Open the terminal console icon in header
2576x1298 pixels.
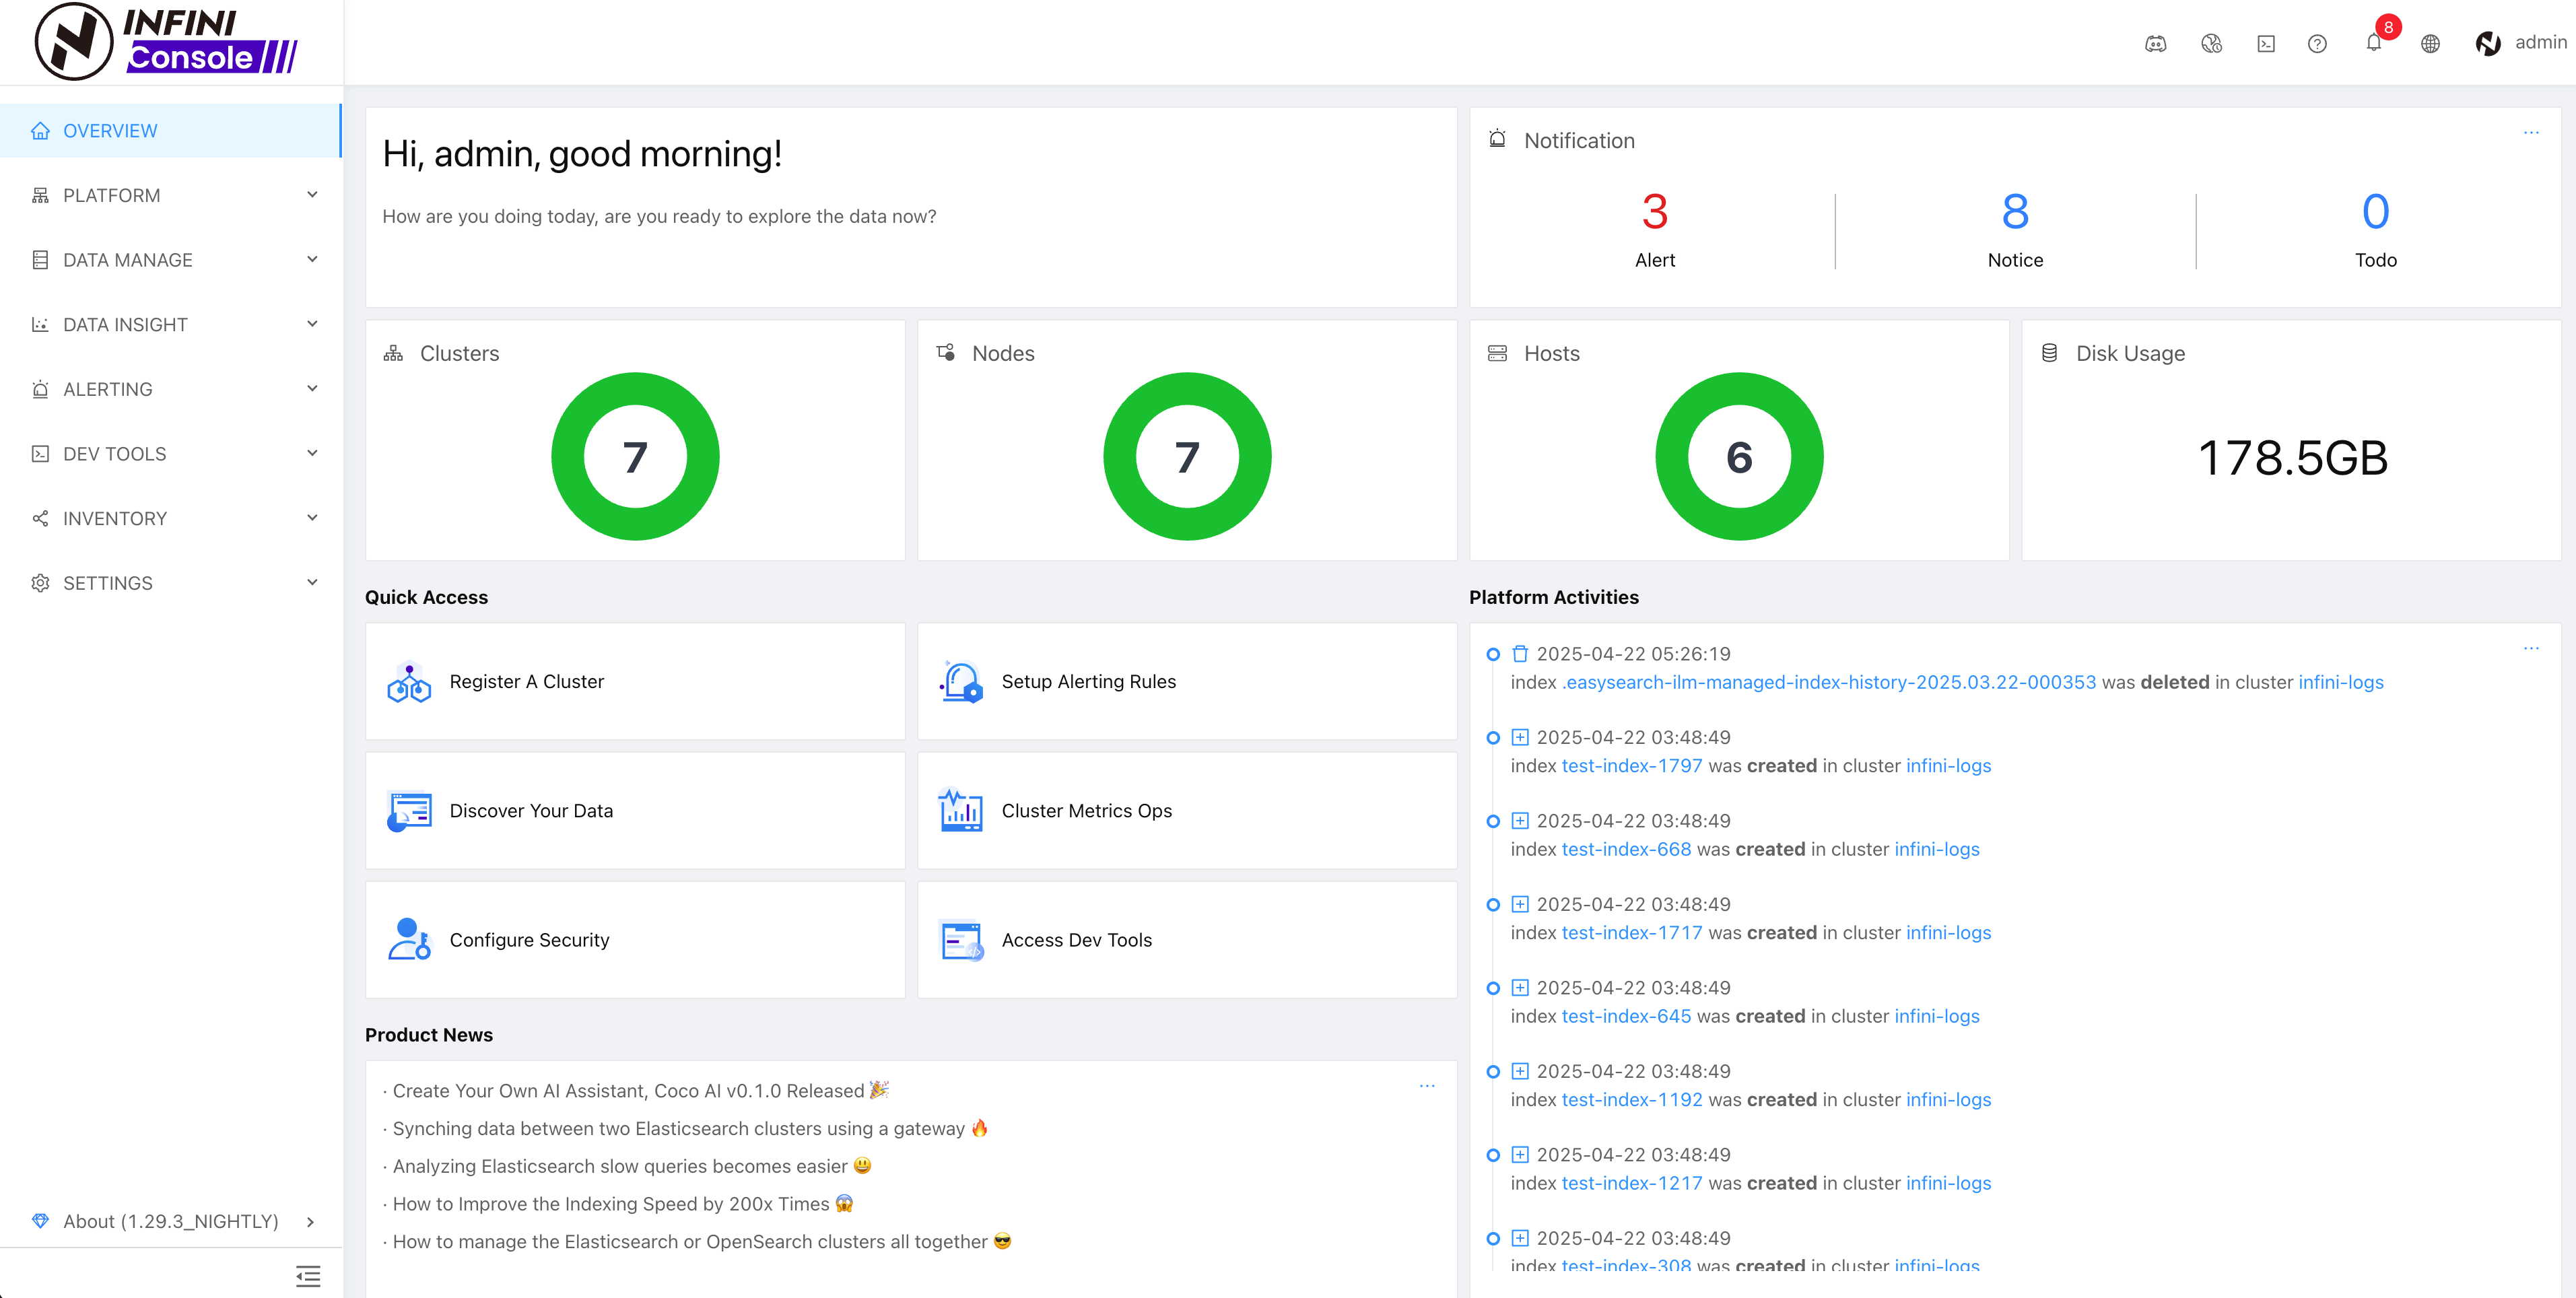(2266, 43)
